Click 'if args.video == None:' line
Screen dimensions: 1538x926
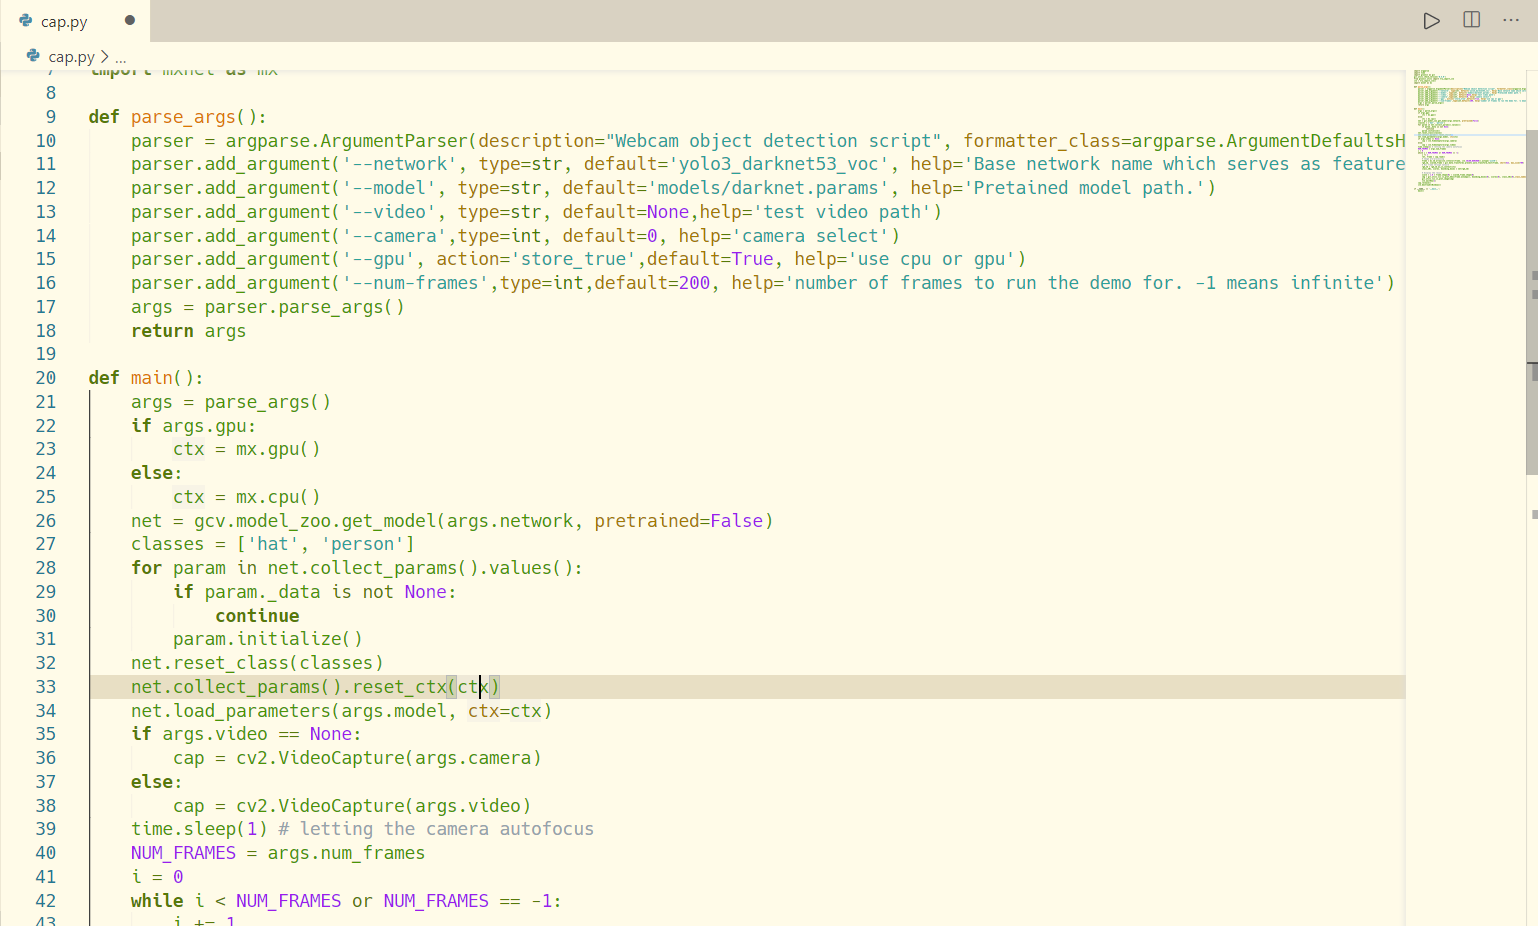click(246, 734)
